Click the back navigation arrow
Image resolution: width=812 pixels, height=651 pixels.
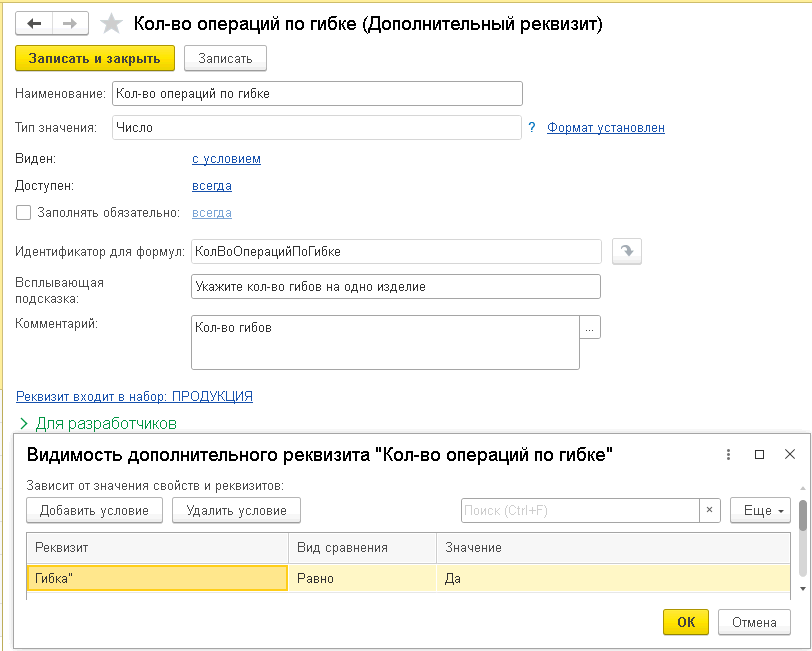(x=34, y=23)
